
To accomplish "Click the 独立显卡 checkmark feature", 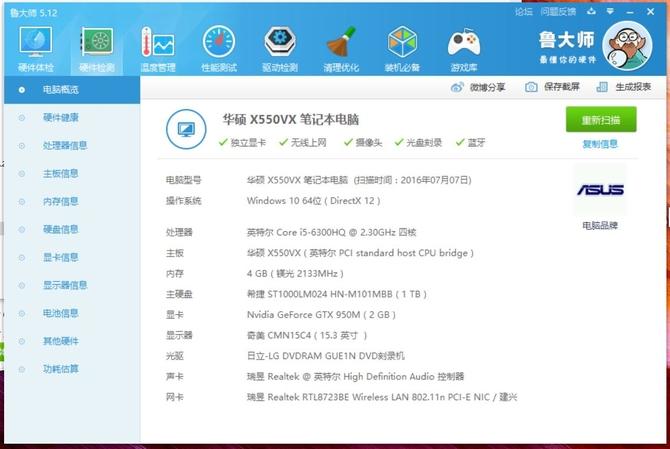I will (x=242, y=142).
